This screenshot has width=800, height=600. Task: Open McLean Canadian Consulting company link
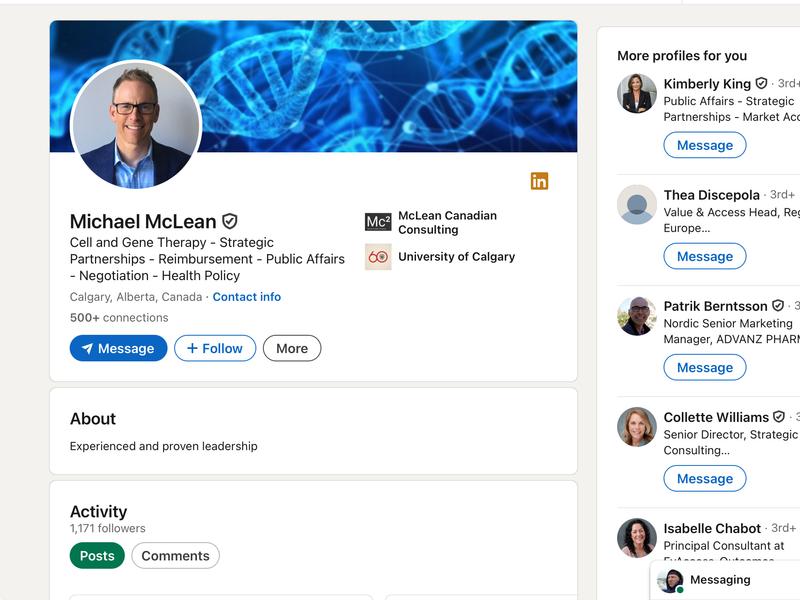coord(447,222)
